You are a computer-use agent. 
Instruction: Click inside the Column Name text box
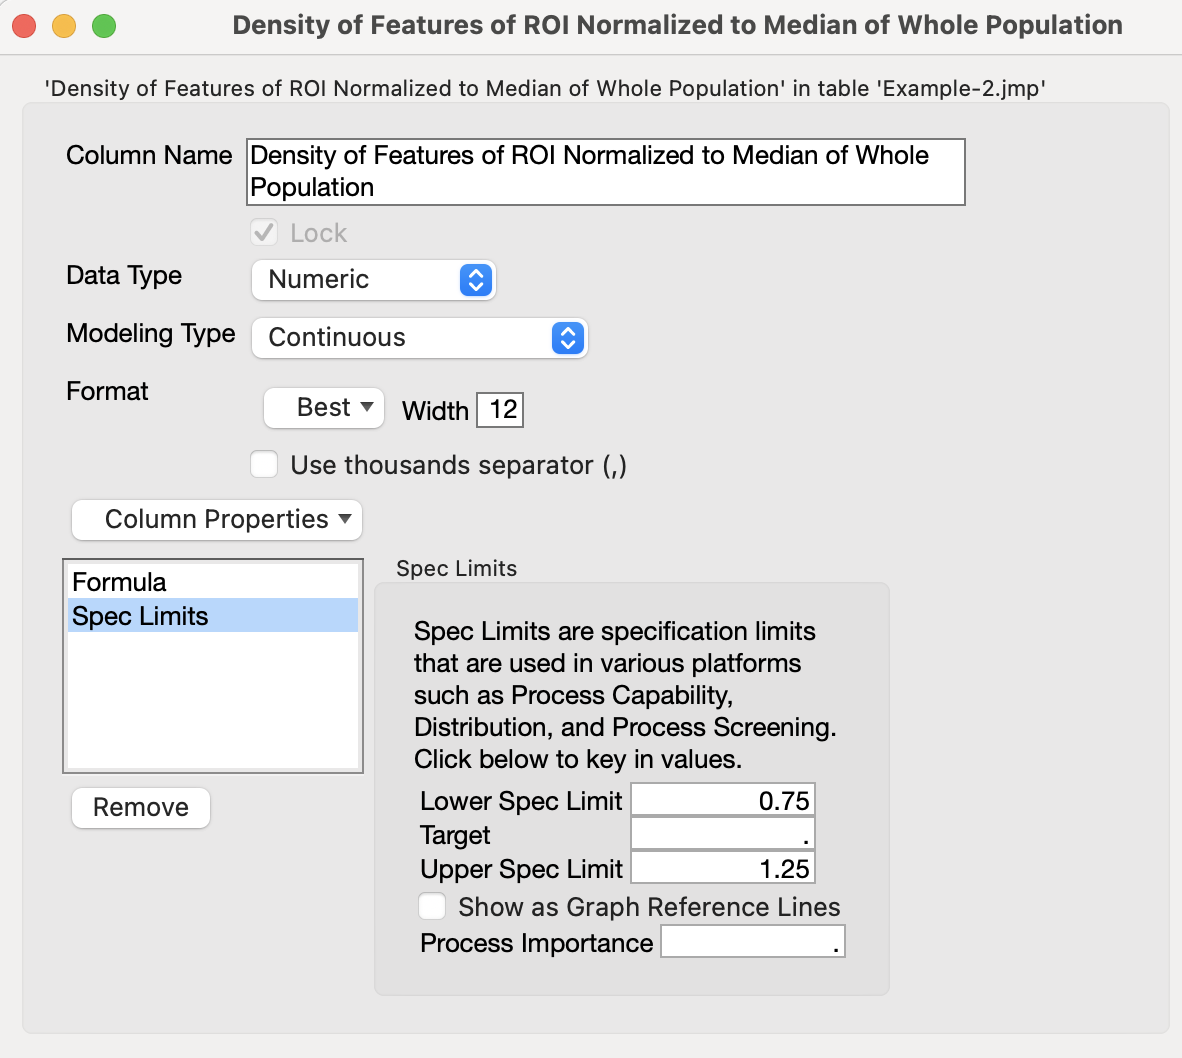coord(605,171)
